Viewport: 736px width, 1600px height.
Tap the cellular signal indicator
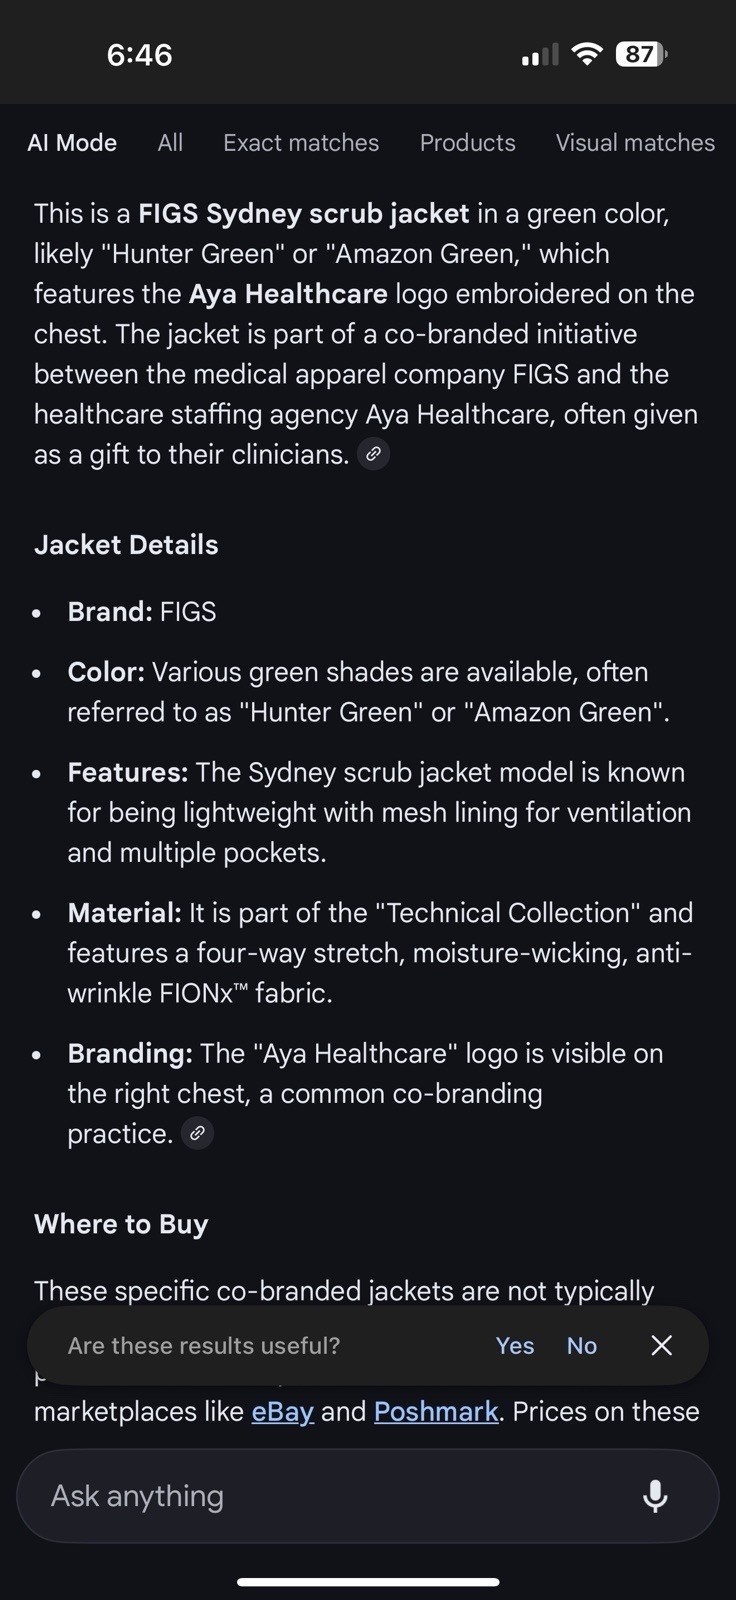click(538, 55)
